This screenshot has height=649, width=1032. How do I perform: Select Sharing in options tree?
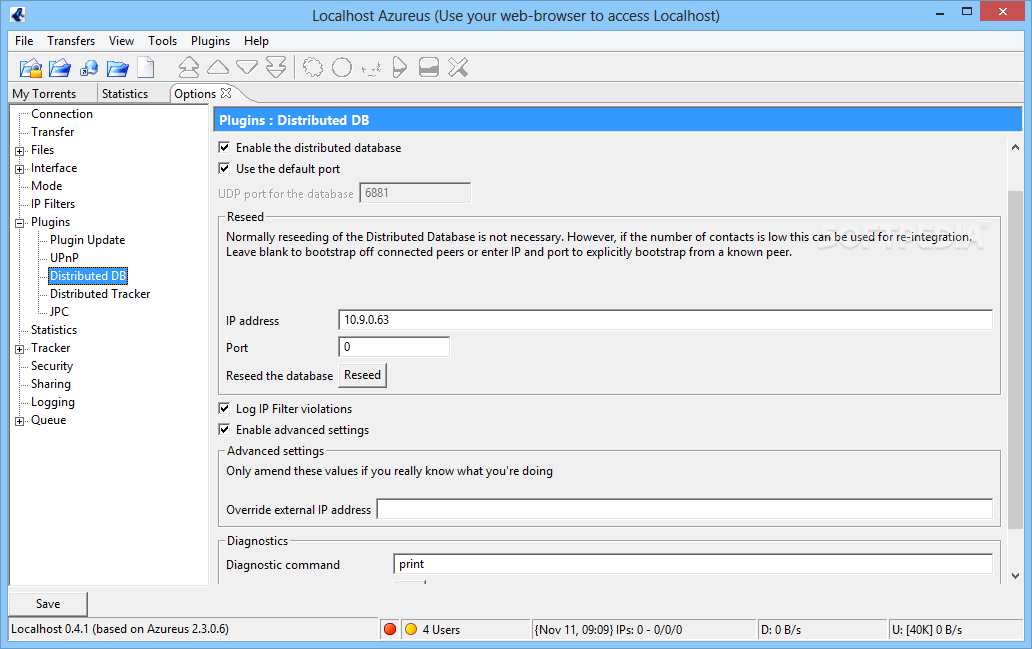(51, 384)
